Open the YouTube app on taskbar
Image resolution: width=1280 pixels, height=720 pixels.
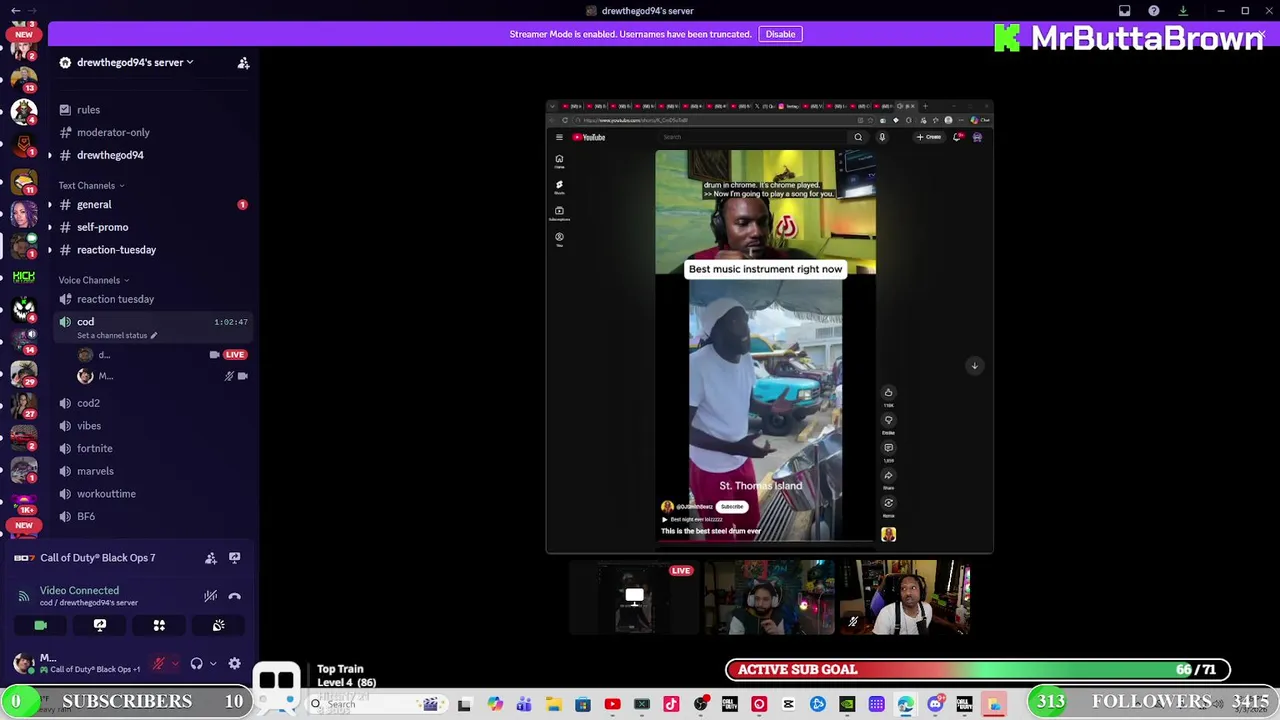[x=612, y=704]
